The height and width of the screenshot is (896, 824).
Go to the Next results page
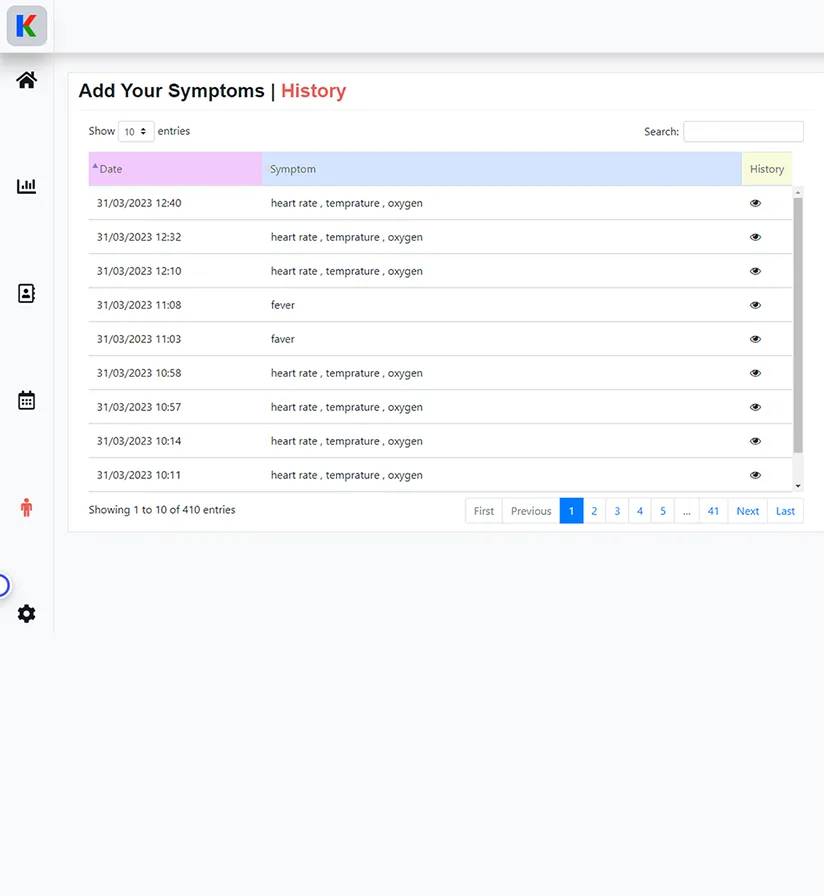click(x=747, y=510)
